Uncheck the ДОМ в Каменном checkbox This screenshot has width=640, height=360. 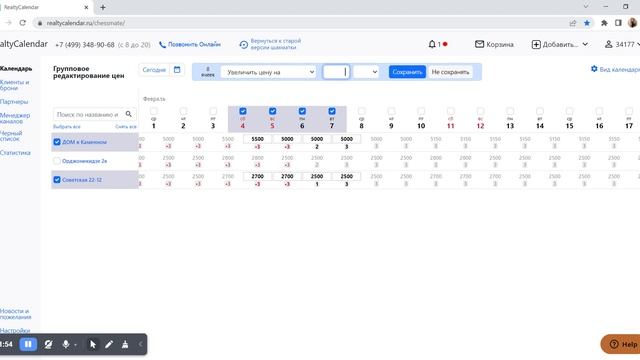tap(57, 142)
